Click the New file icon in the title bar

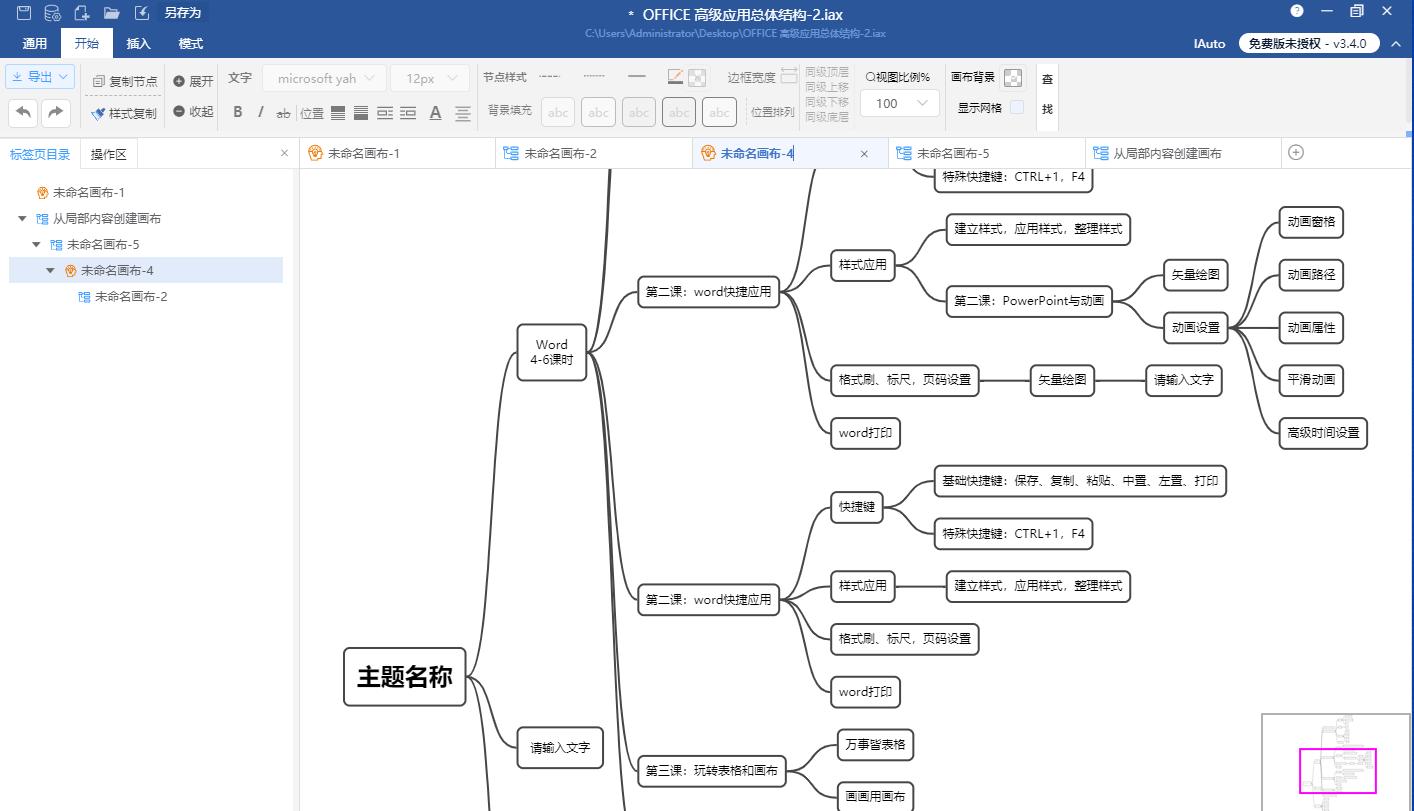82,13
